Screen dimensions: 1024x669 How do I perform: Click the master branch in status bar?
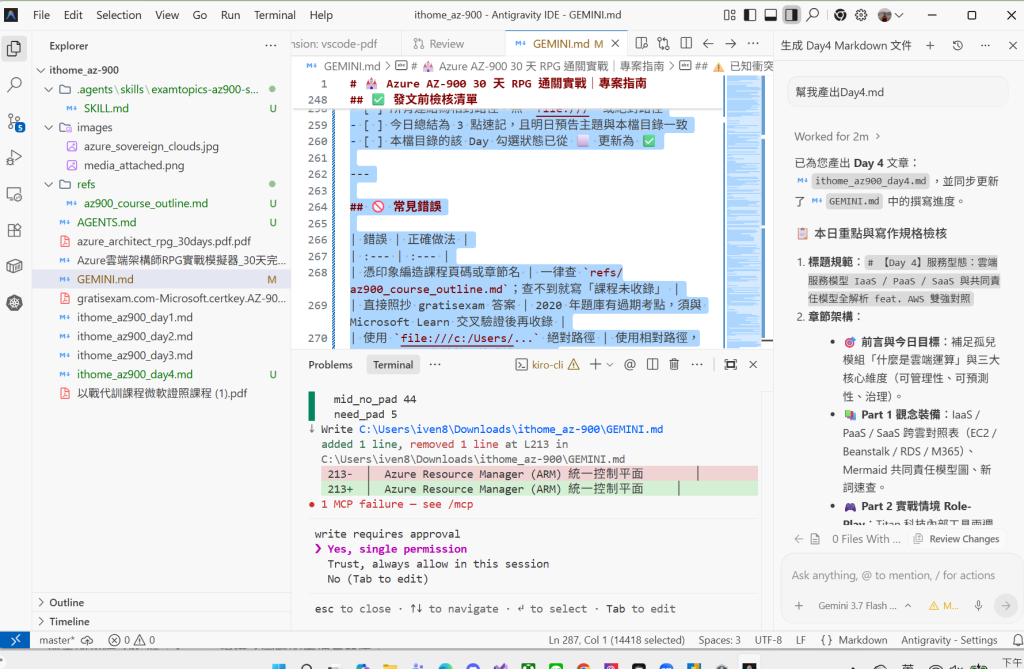tap(57, 640)
